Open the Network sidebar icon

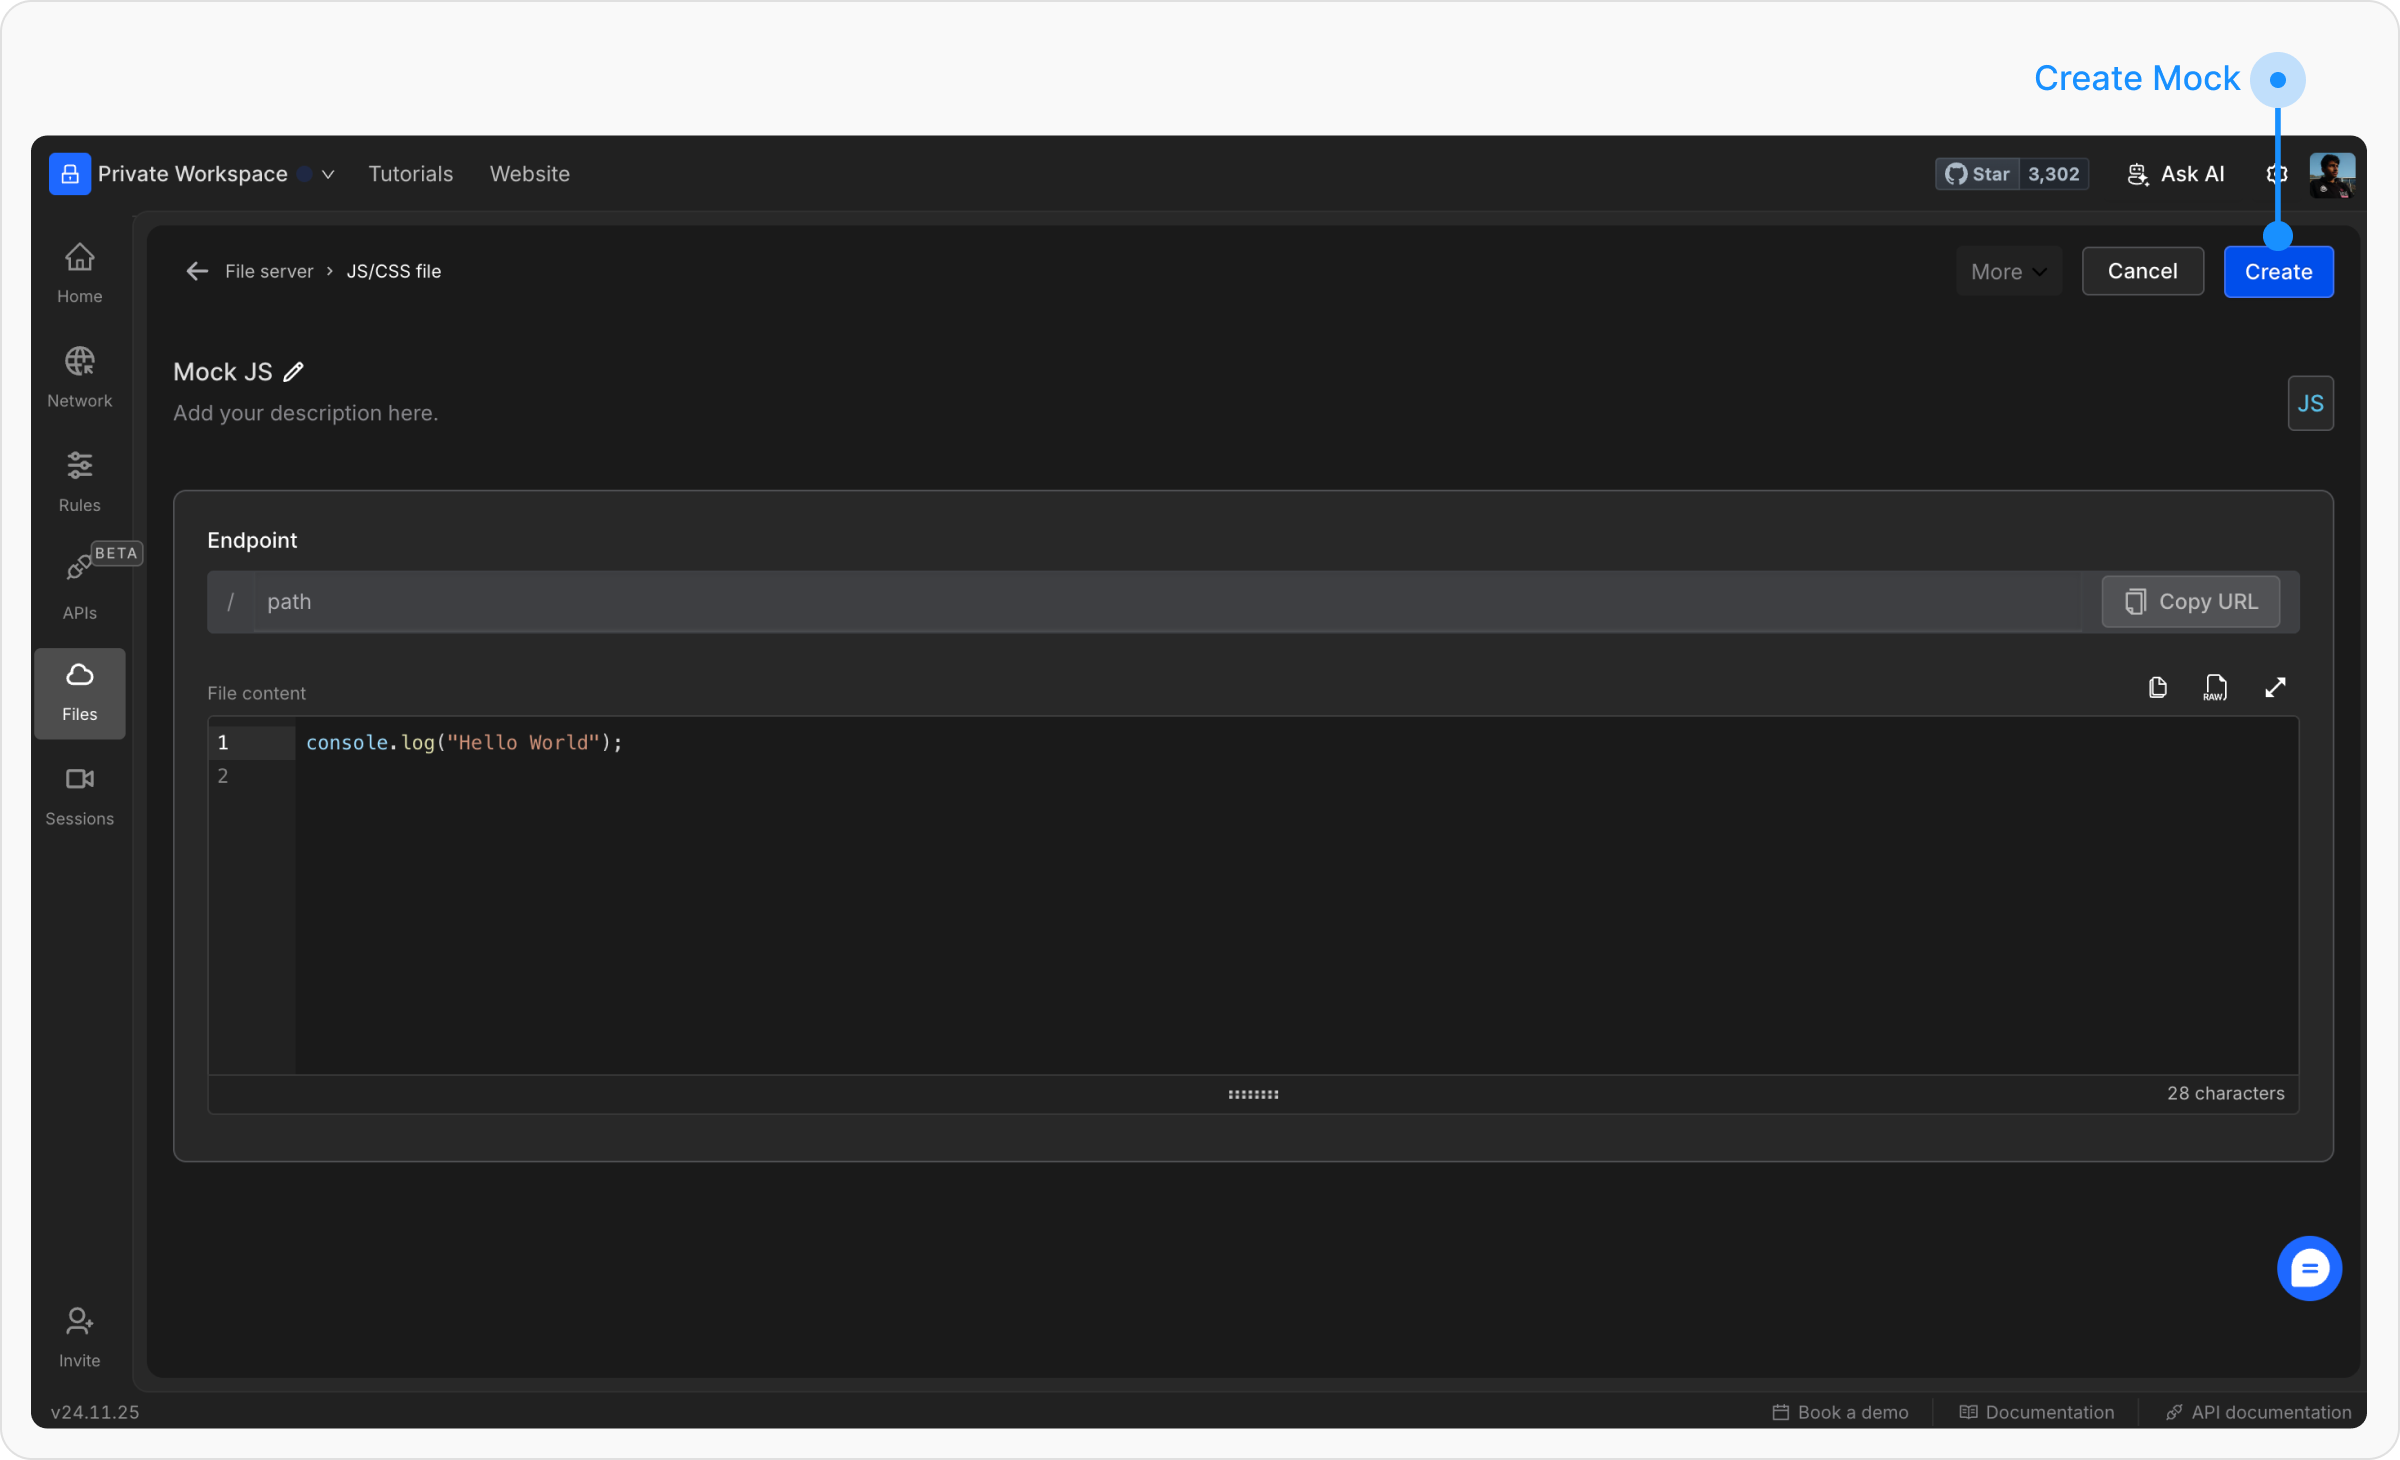[x=79, y=376]
